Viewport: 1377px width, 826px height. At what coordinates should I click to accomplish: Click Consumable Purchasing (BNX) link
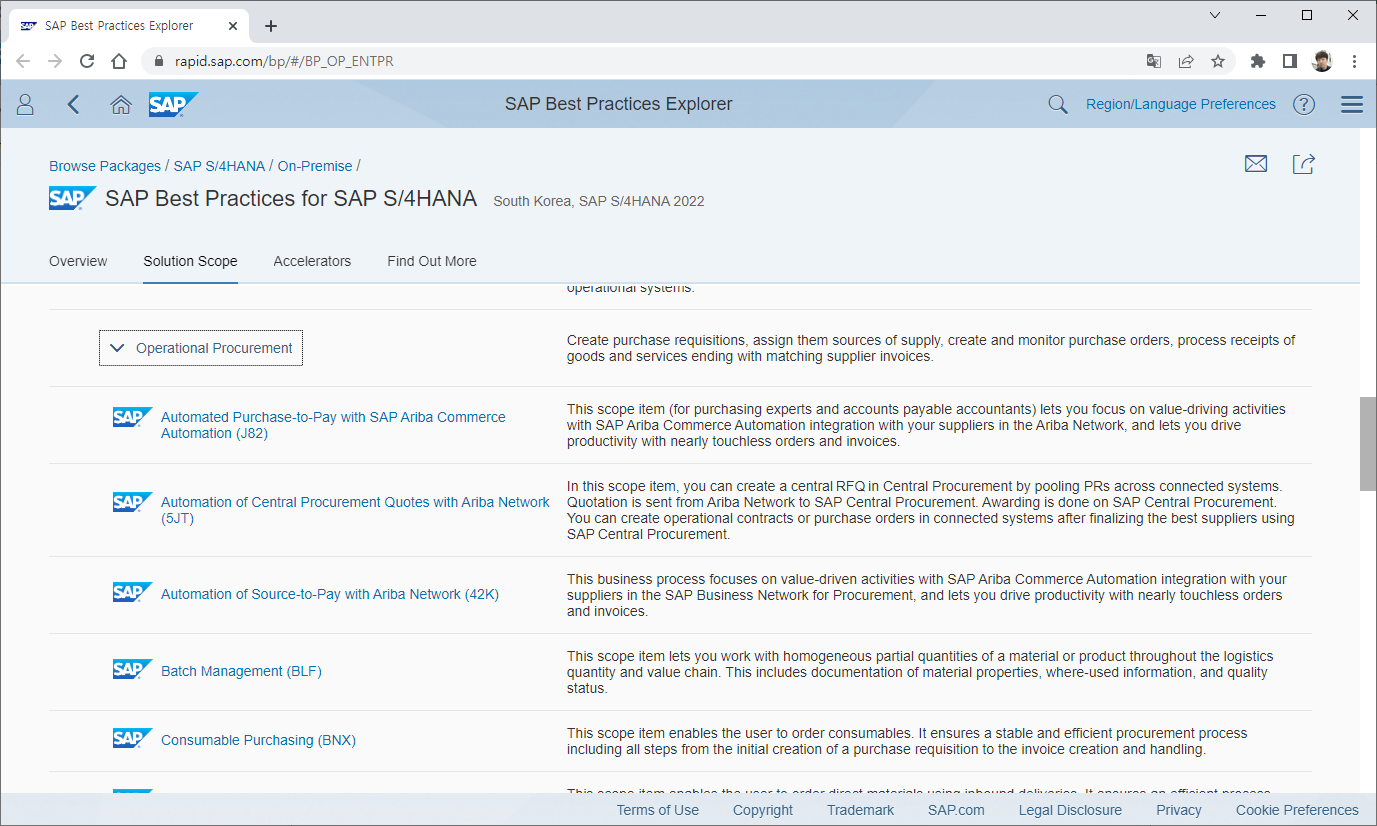click(x=258, y=740)
